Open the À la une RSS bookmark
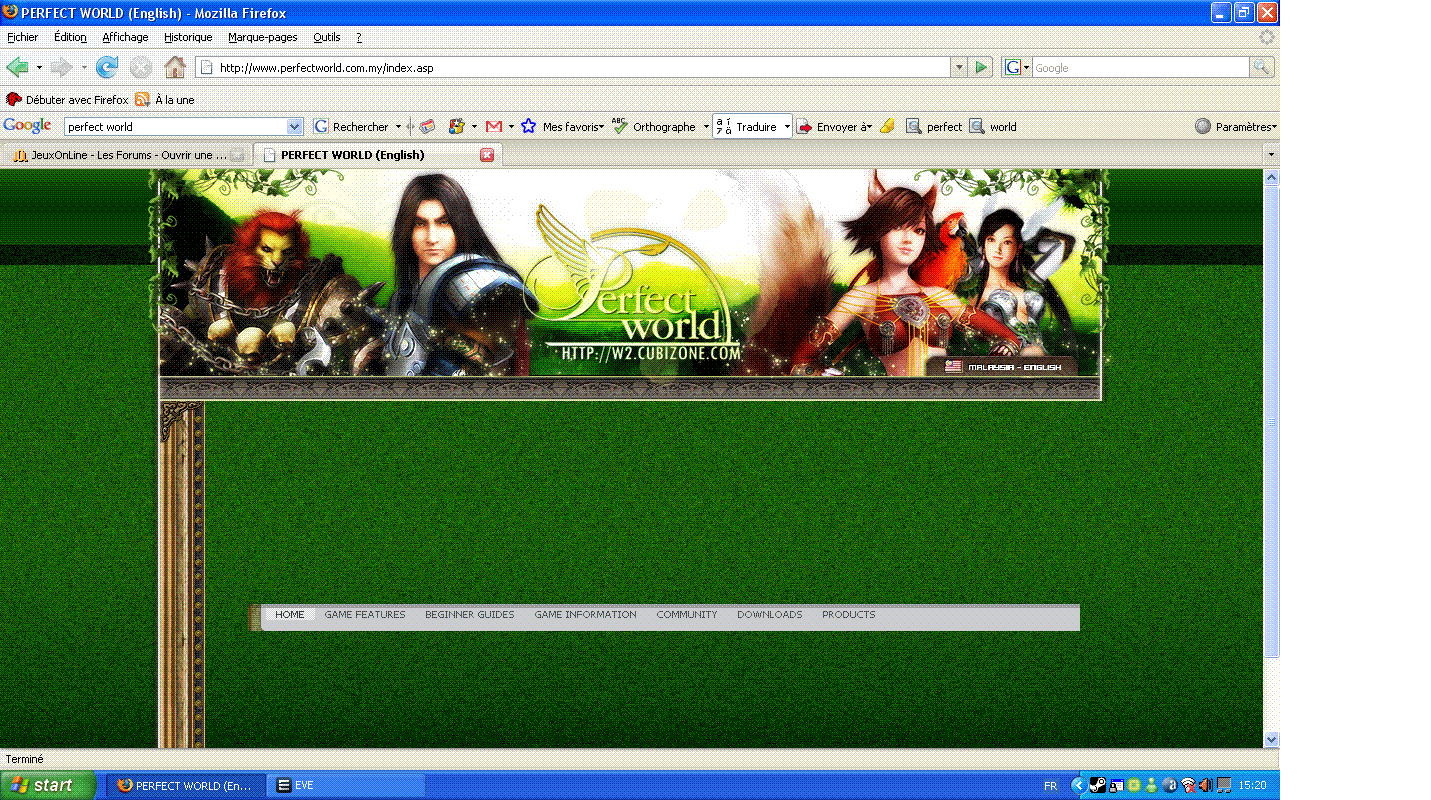This screenshot has height=800, width=1431. click(x=165, y=100)
